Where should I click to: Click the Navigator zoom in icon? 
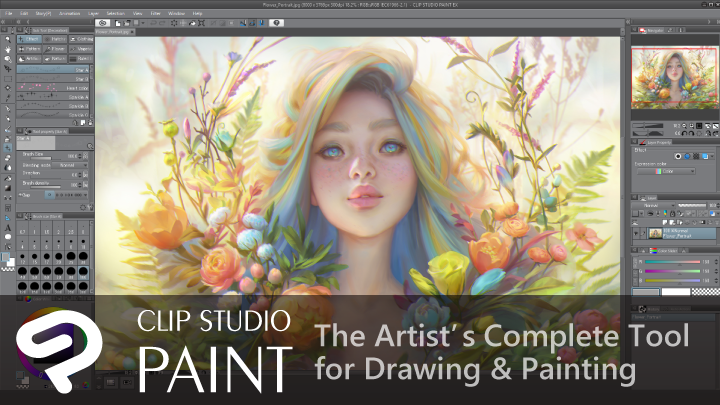coord(692,125)
